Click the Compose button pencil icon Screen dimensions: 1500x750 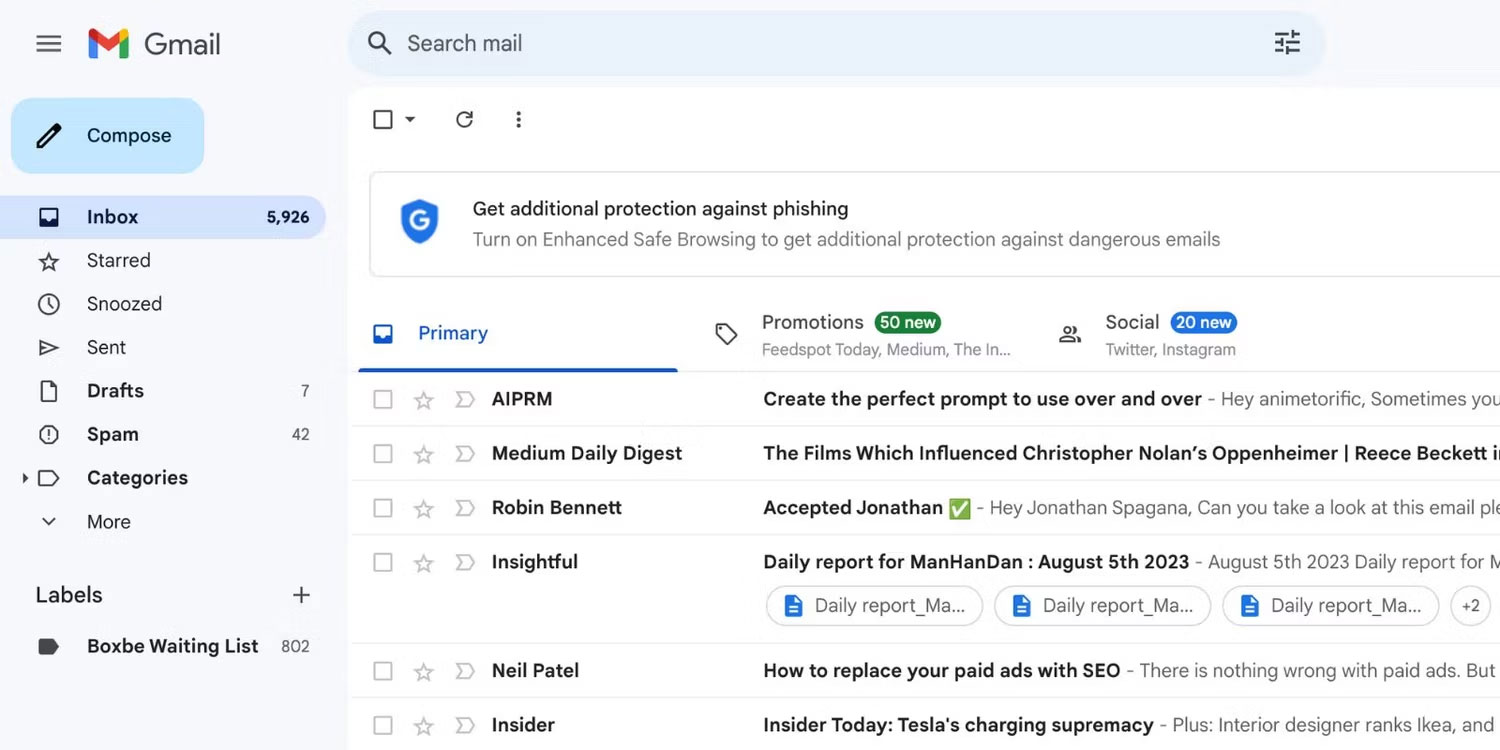pyautogui.click(x=48, y=135)
